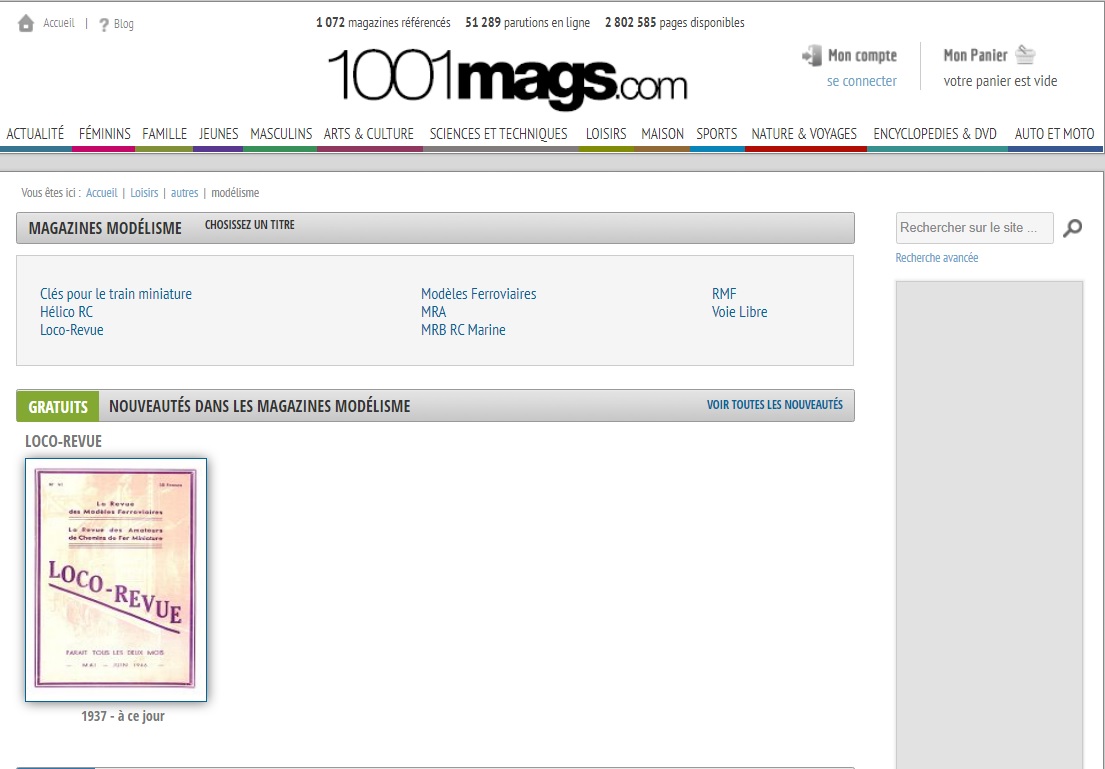Select MRB RC Marine magazine
The height and width of the screenshot is (769, 1105).
[463, 330]
